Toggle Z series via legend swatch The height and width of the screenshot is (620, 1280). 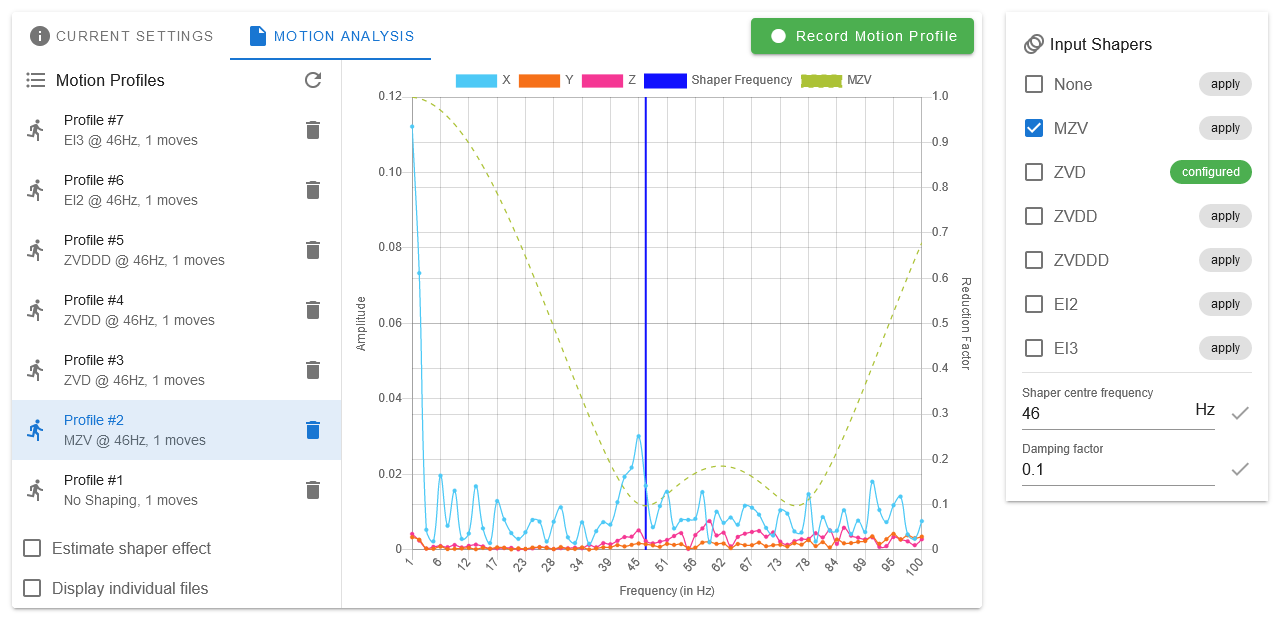(602, 80)
